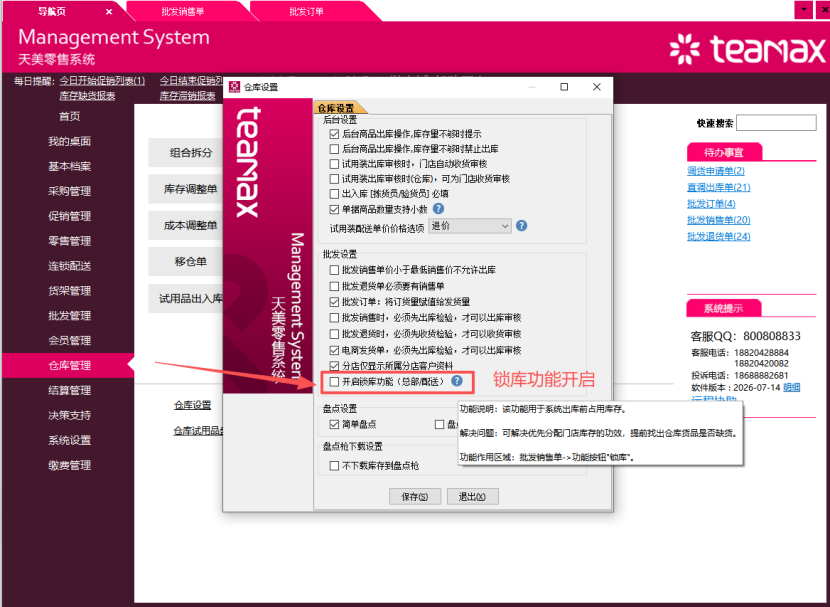Screen dimensions: 830x607
Task: Click help icon beside 开启锁库功能
Action: pos(457,381)
